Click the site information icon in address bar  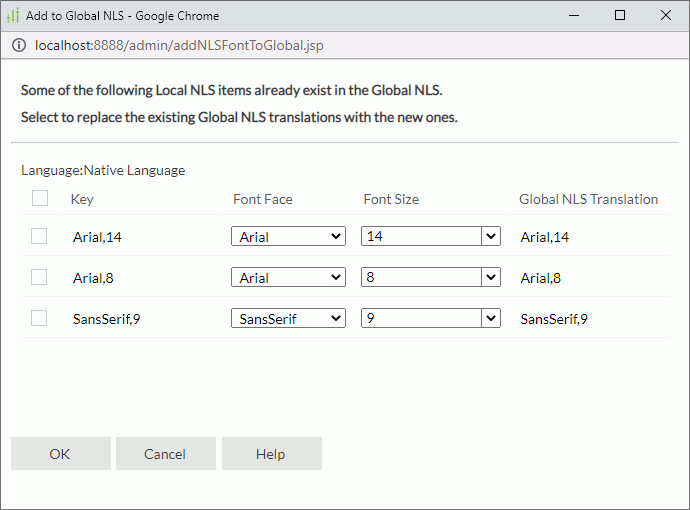point(16,45)
